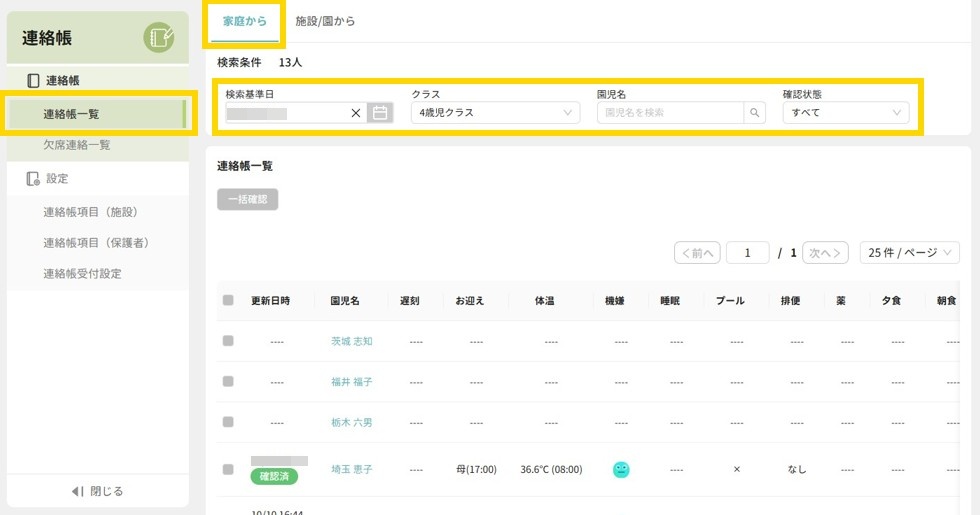980x515 pixels.
Task: Click the mood face icon for 埼玉 恵子
Action: [x=621, y=469]
